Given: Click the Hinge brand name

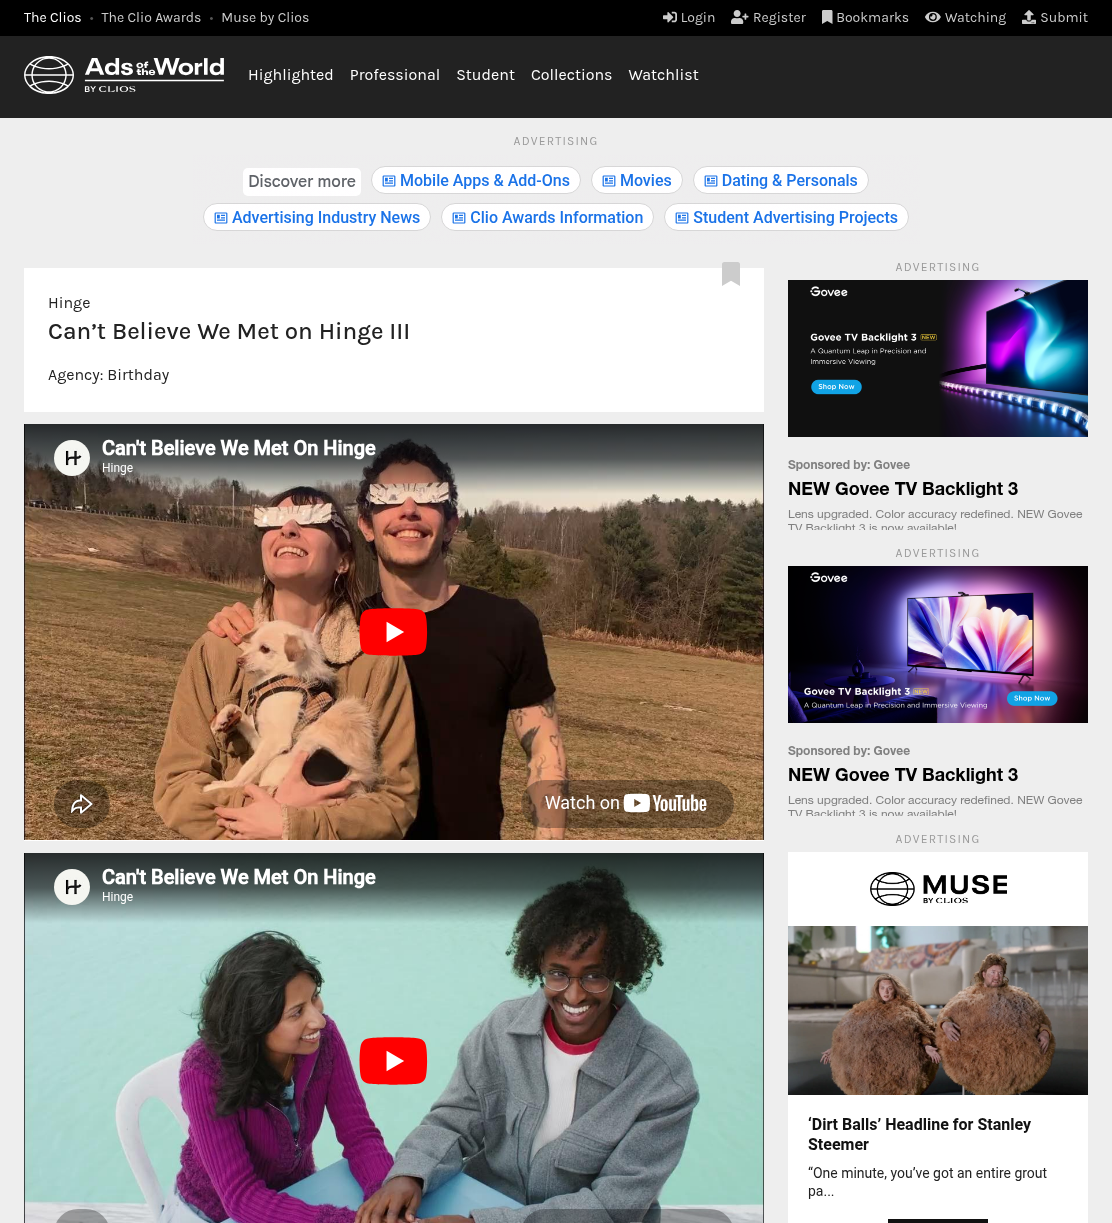Looking at the screenshot, I should point(69,303).
